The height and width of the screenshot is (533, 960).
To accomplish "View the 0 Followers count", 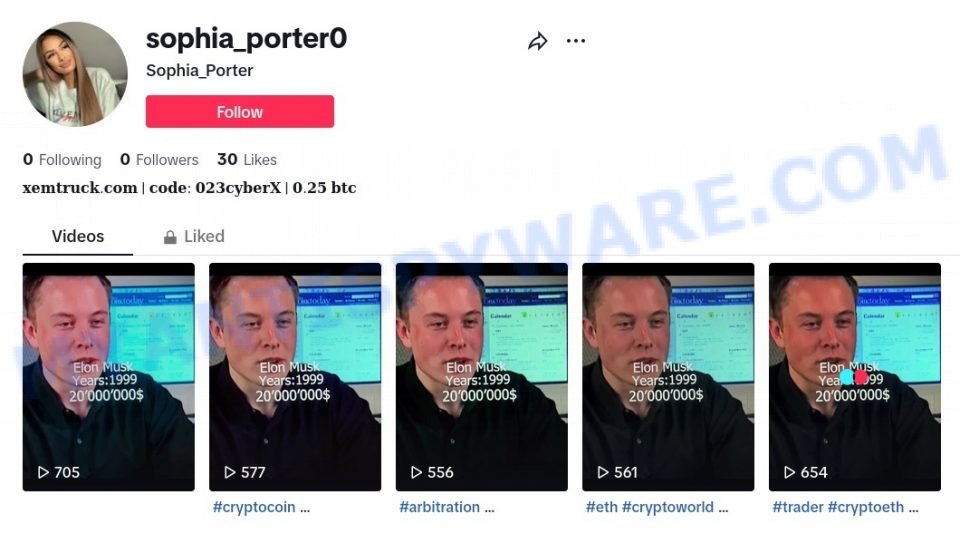I will (159, 160).
